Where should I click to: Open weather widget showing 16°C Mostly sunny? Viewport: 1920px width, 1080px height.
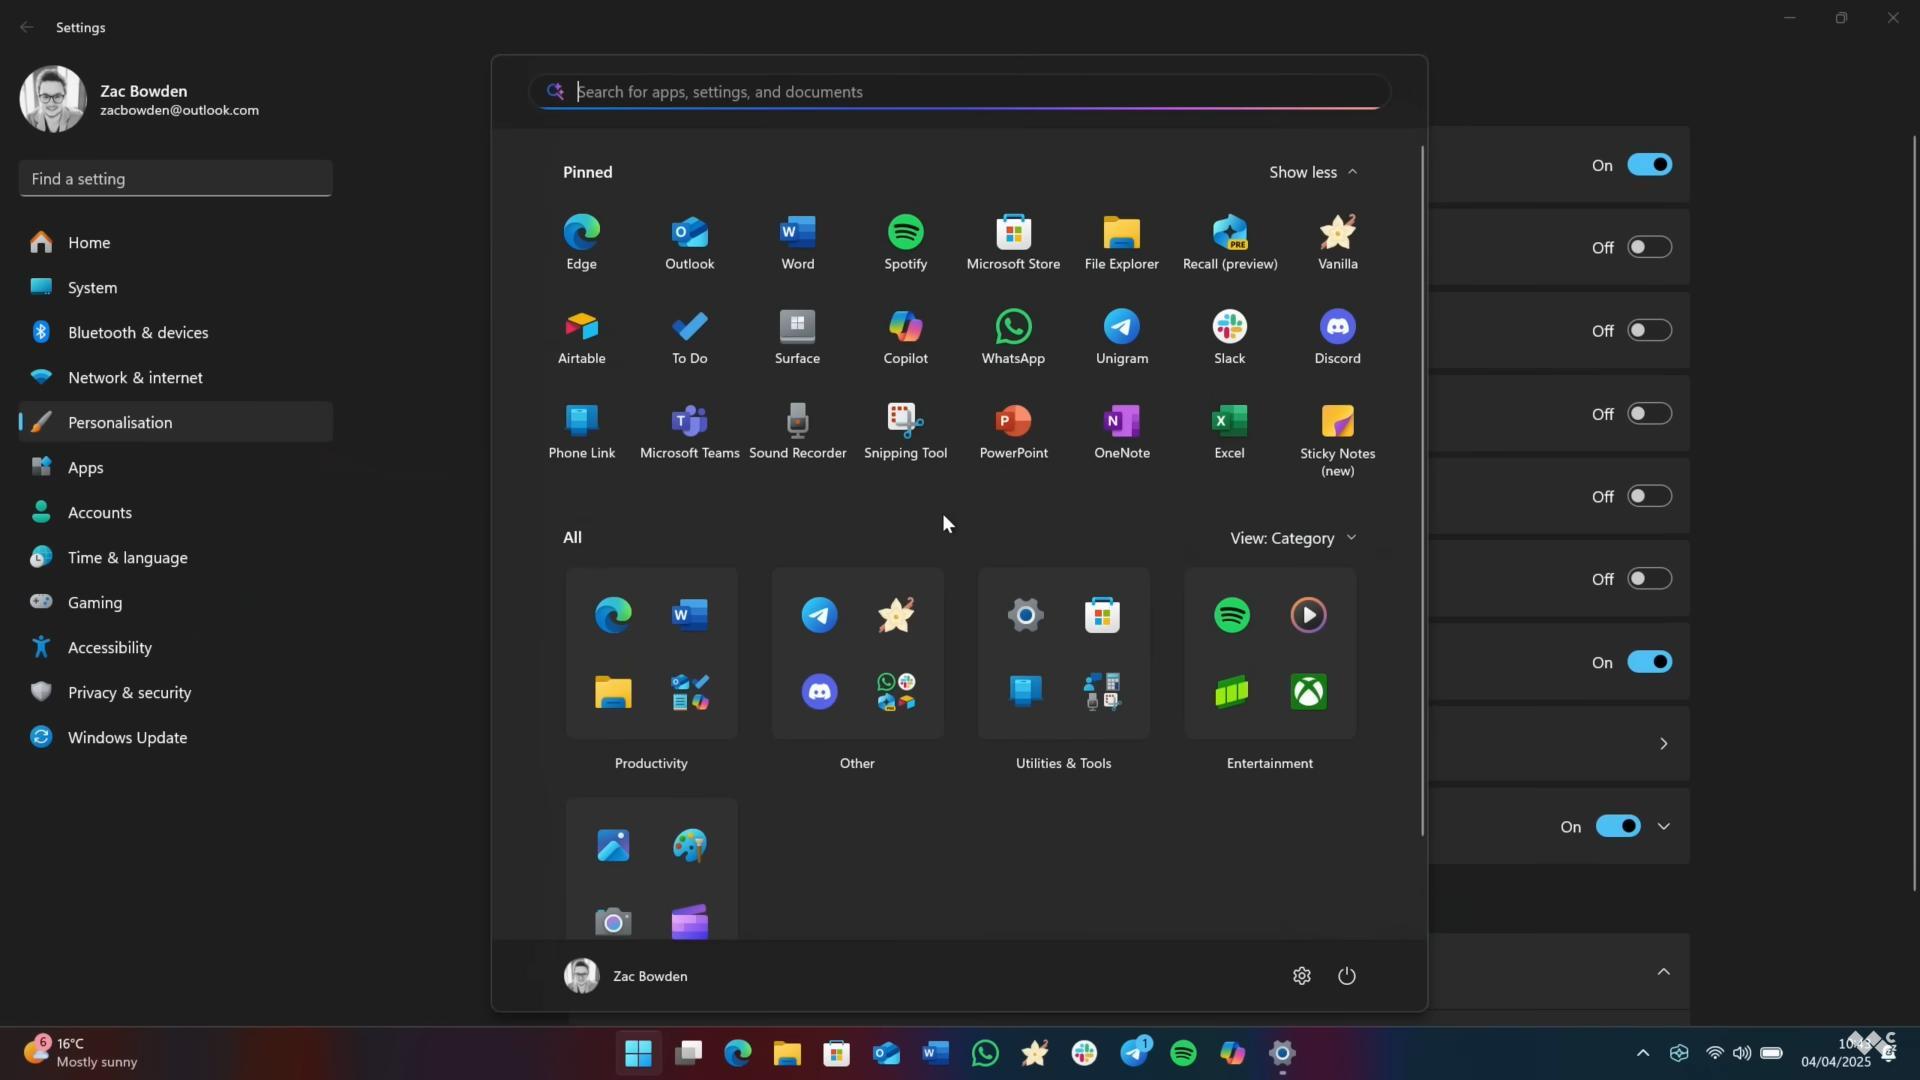[x=82, y=1053]
